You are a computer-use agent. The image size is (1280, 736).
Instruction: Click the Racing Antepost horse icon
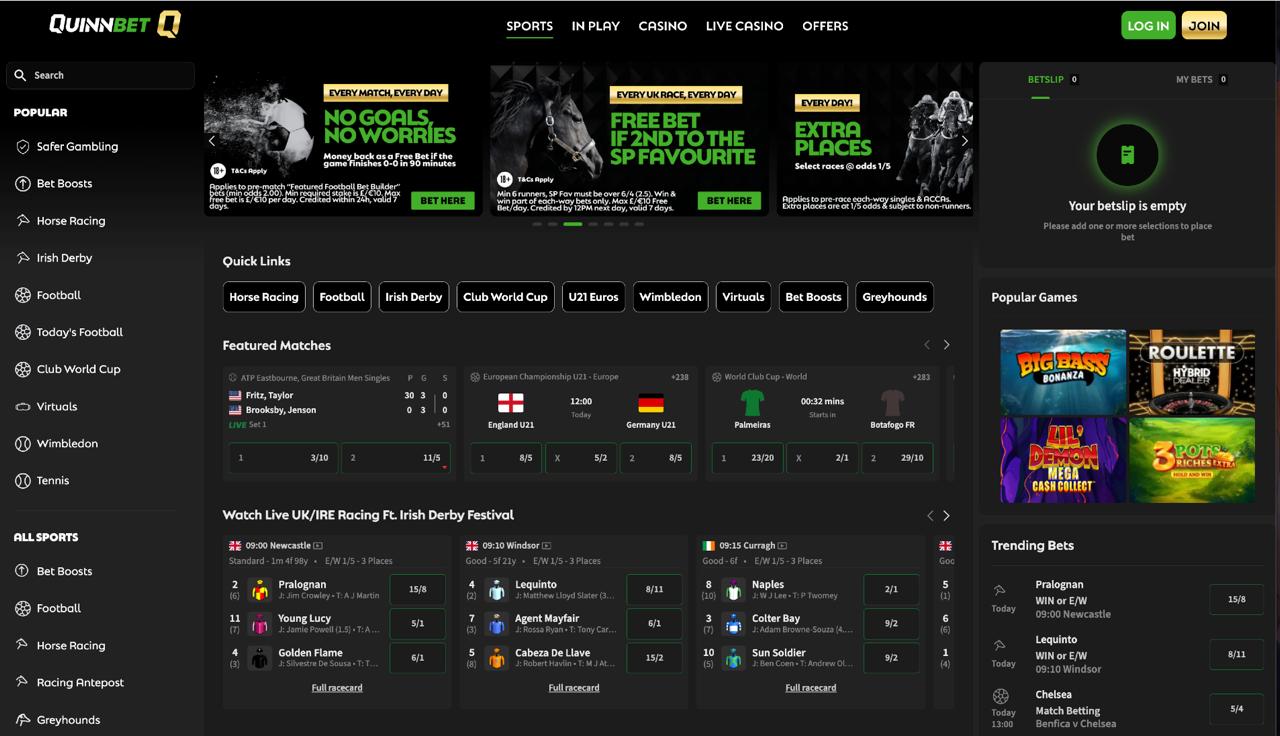tap(23, 683)
